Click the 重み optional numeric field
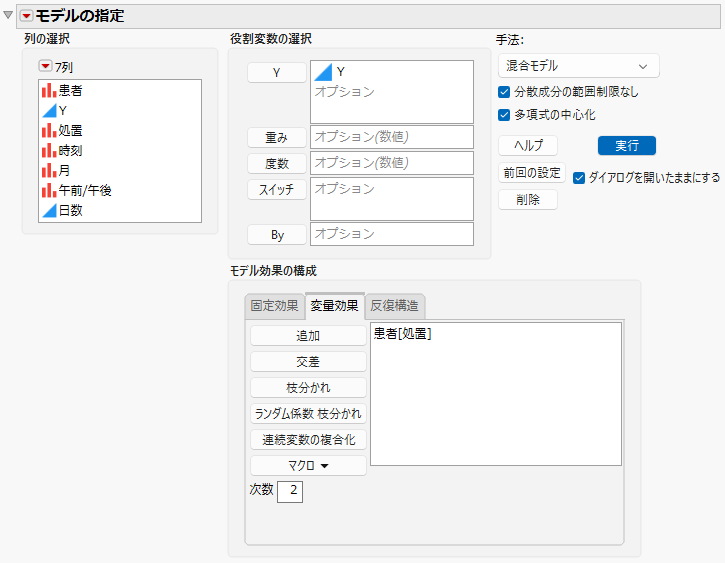Screen dimensions: 725x563 click(392, 137)
